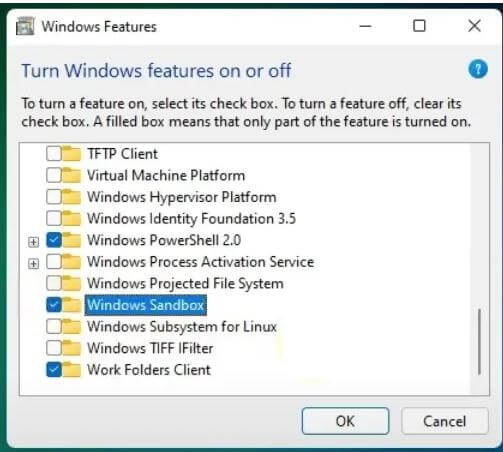503x452 pixels.
Task: Click the Windows Features title bar icon
Action: (x=25, y=26)
